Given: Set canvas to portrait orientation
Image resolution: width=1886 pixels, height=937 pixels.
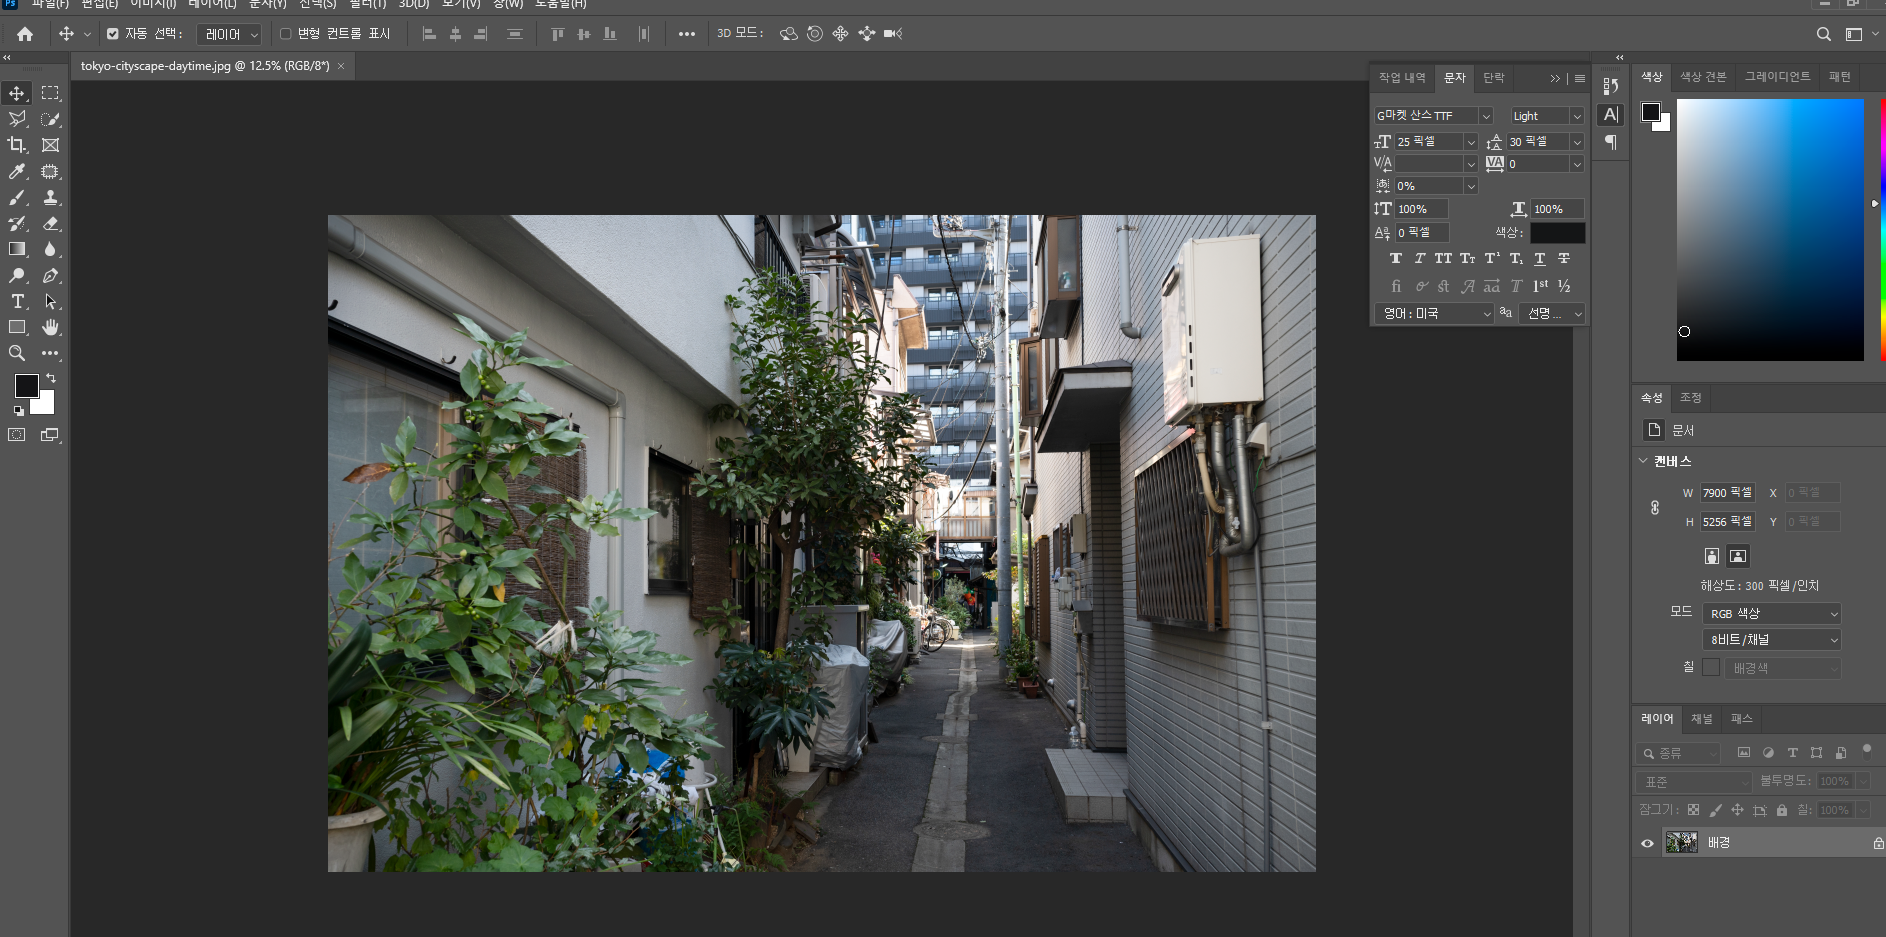Looking at the screenshot, I should point(1712,556).
